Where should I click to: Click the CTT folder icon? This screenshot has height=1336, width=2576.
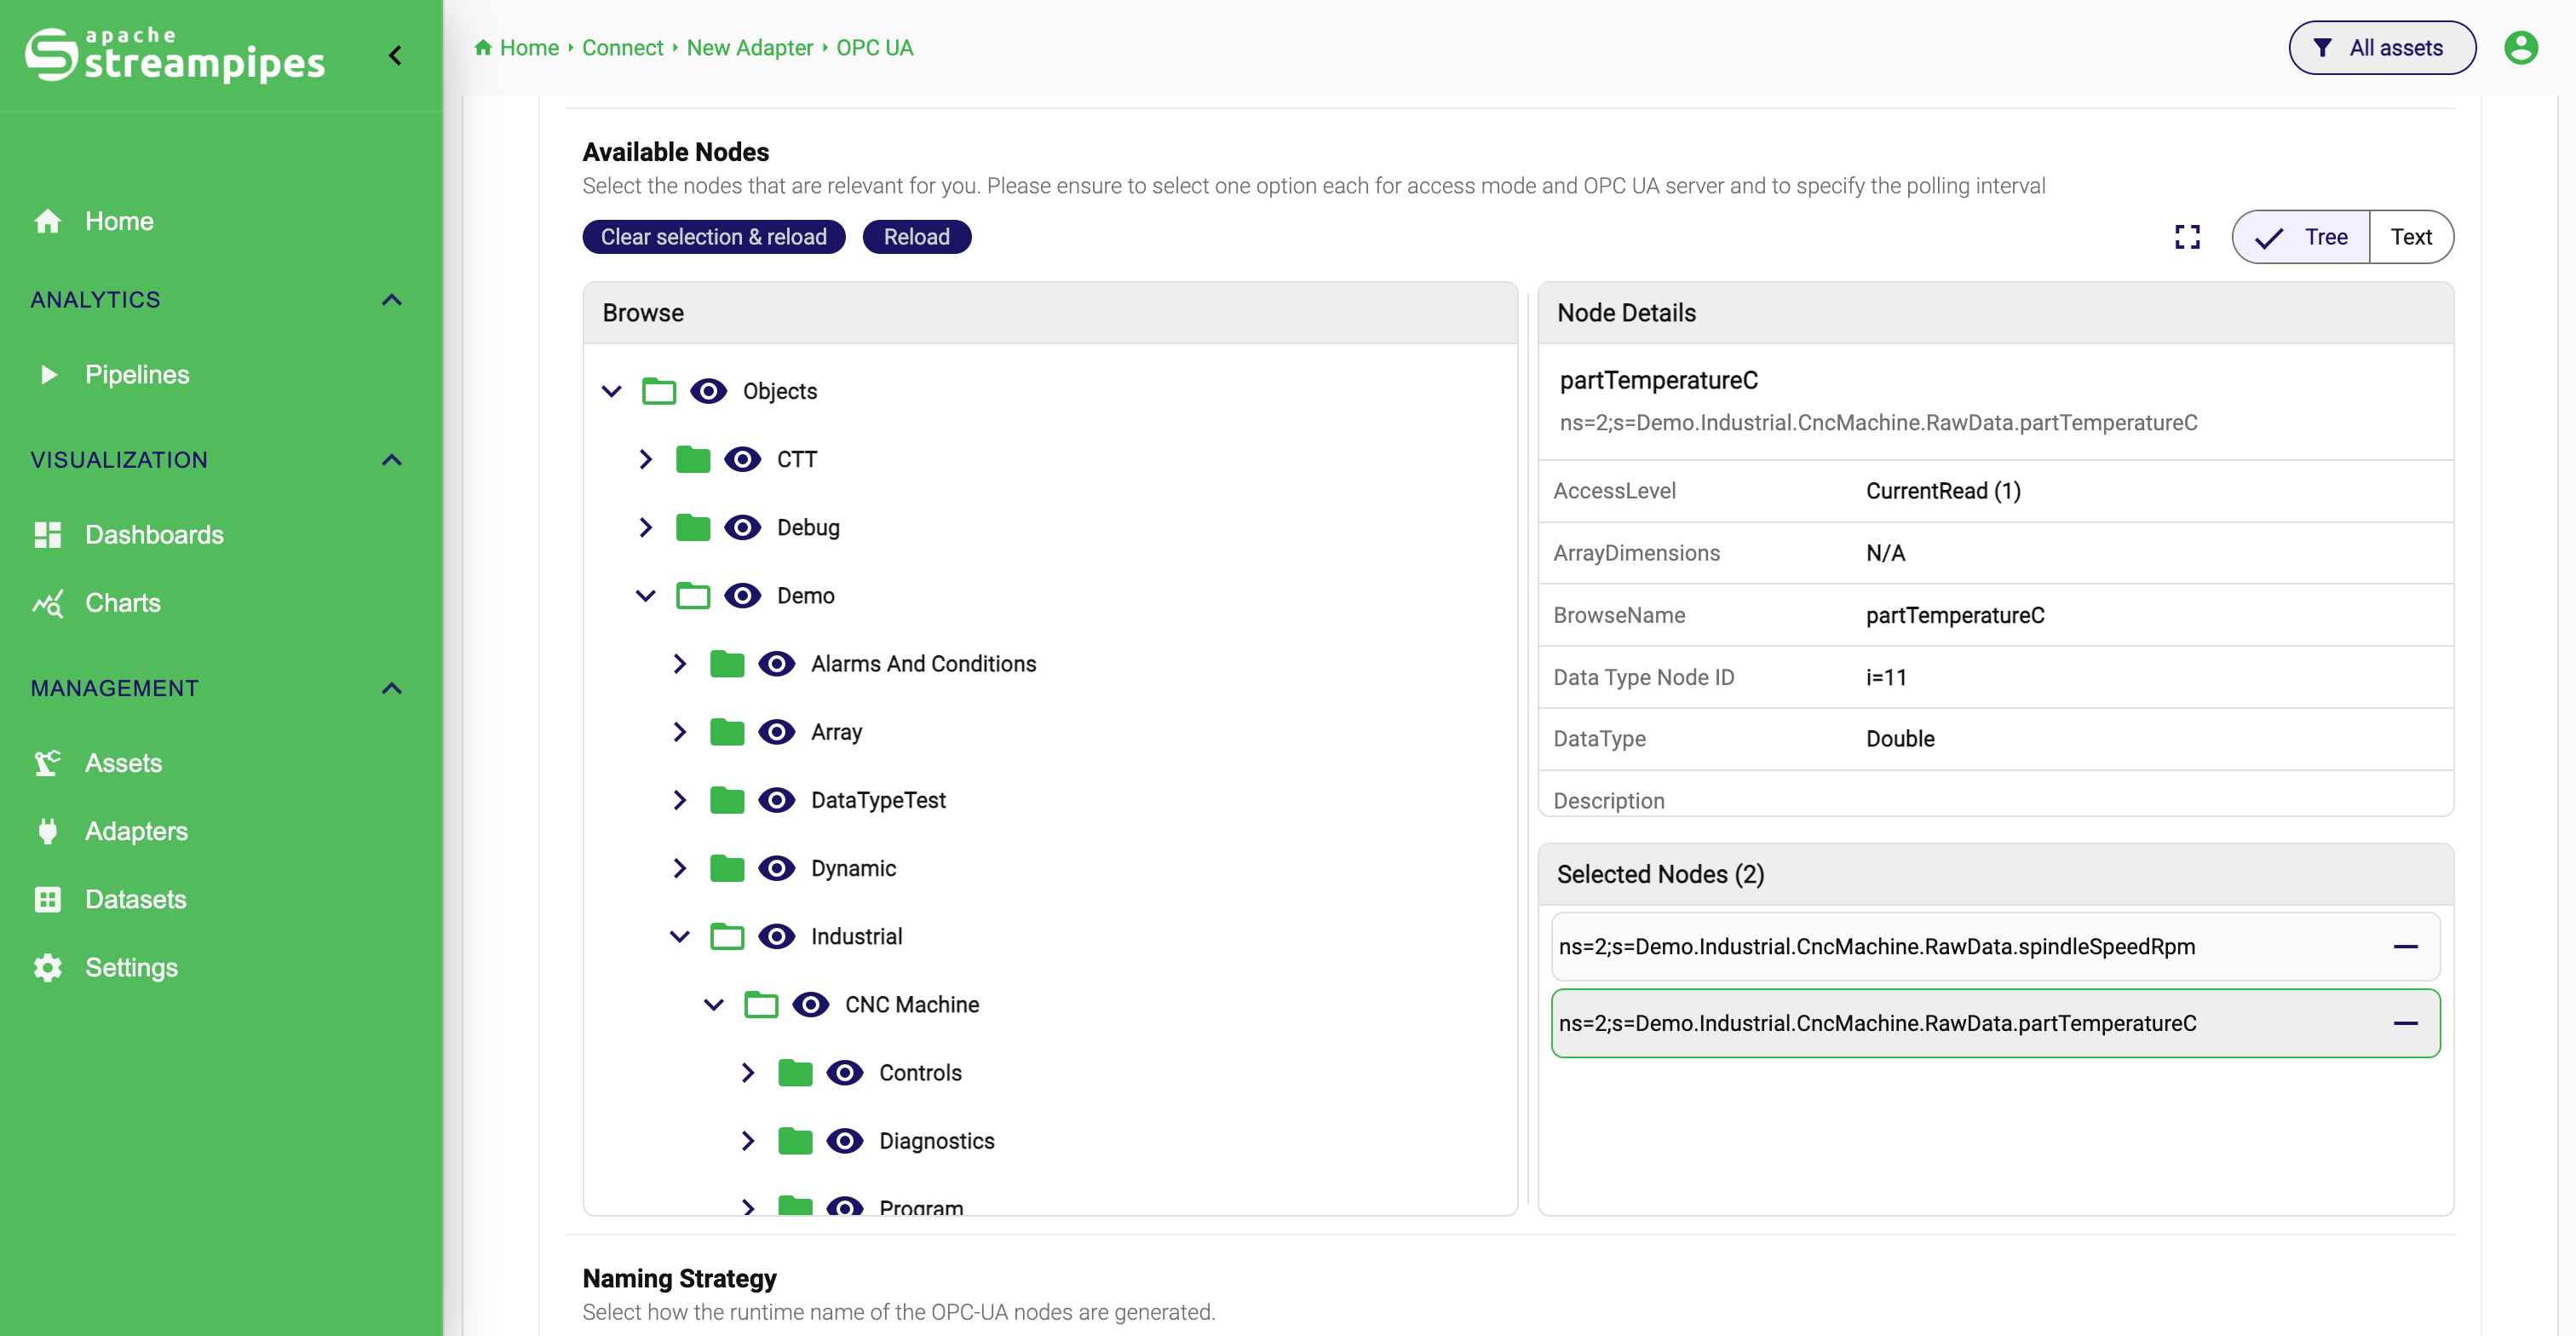click(x=692, y=459)
